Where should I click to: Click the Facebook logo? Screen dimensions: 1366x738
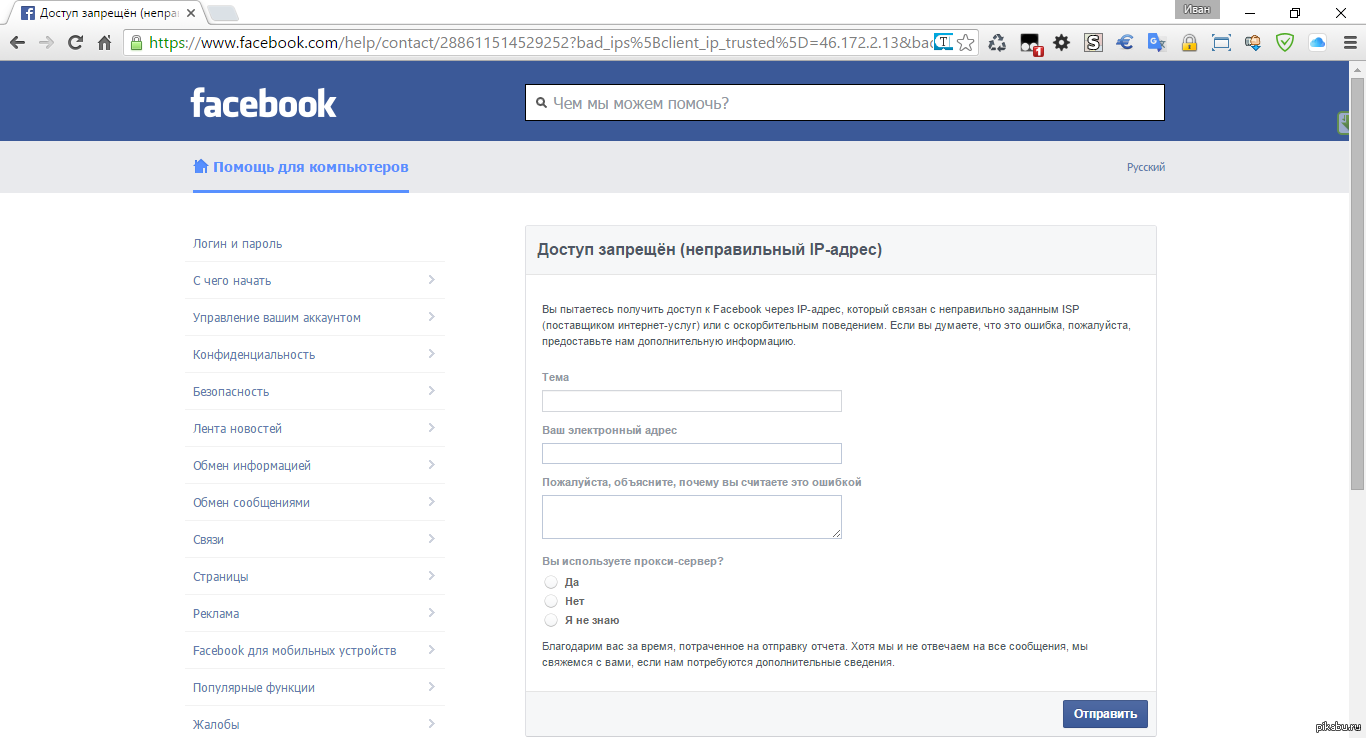[x=264, y=103]
